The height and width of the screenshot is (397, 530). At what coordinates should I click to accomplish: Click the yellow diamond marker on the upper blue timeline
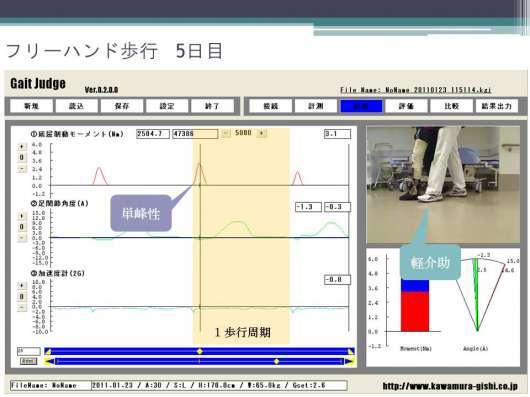click(200, 351)
